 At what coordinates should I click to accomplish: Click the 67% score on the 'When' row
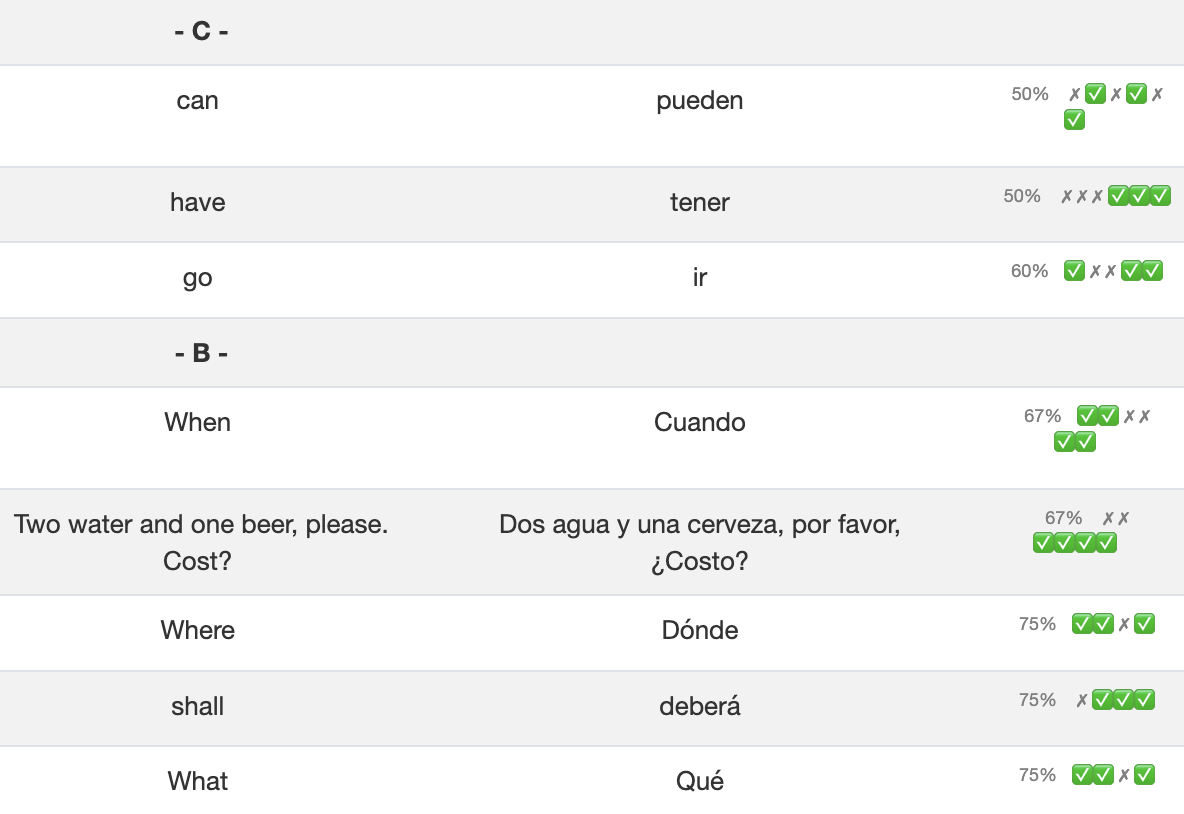pyautogui.click(x=1042, y=416)
